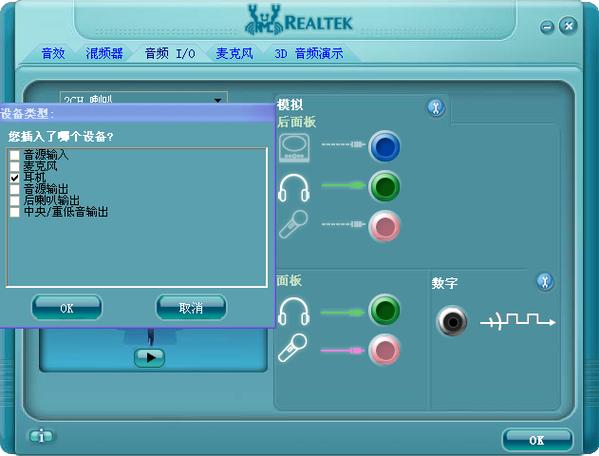599x456 pixels.
Task: Click the green rear-panel headphone jack
Action: 385,186
